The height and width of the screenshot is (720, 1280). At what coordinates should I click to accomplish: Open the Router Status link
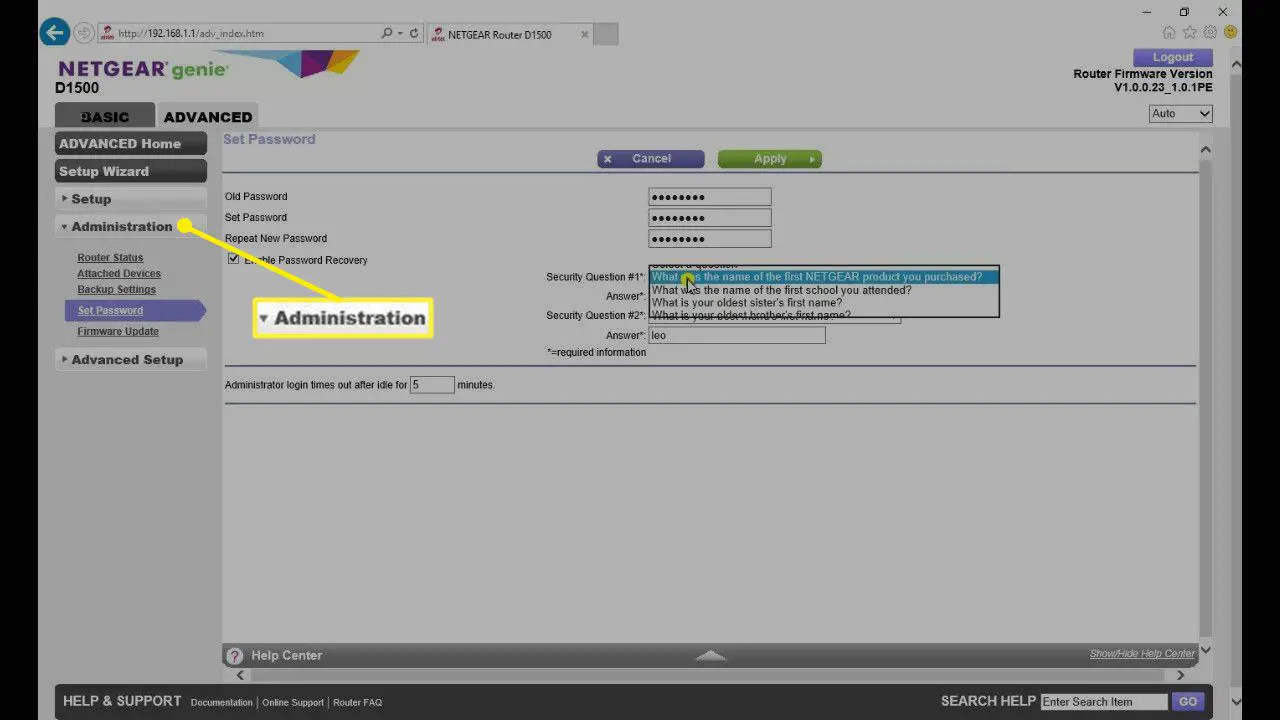click(110, 258)
